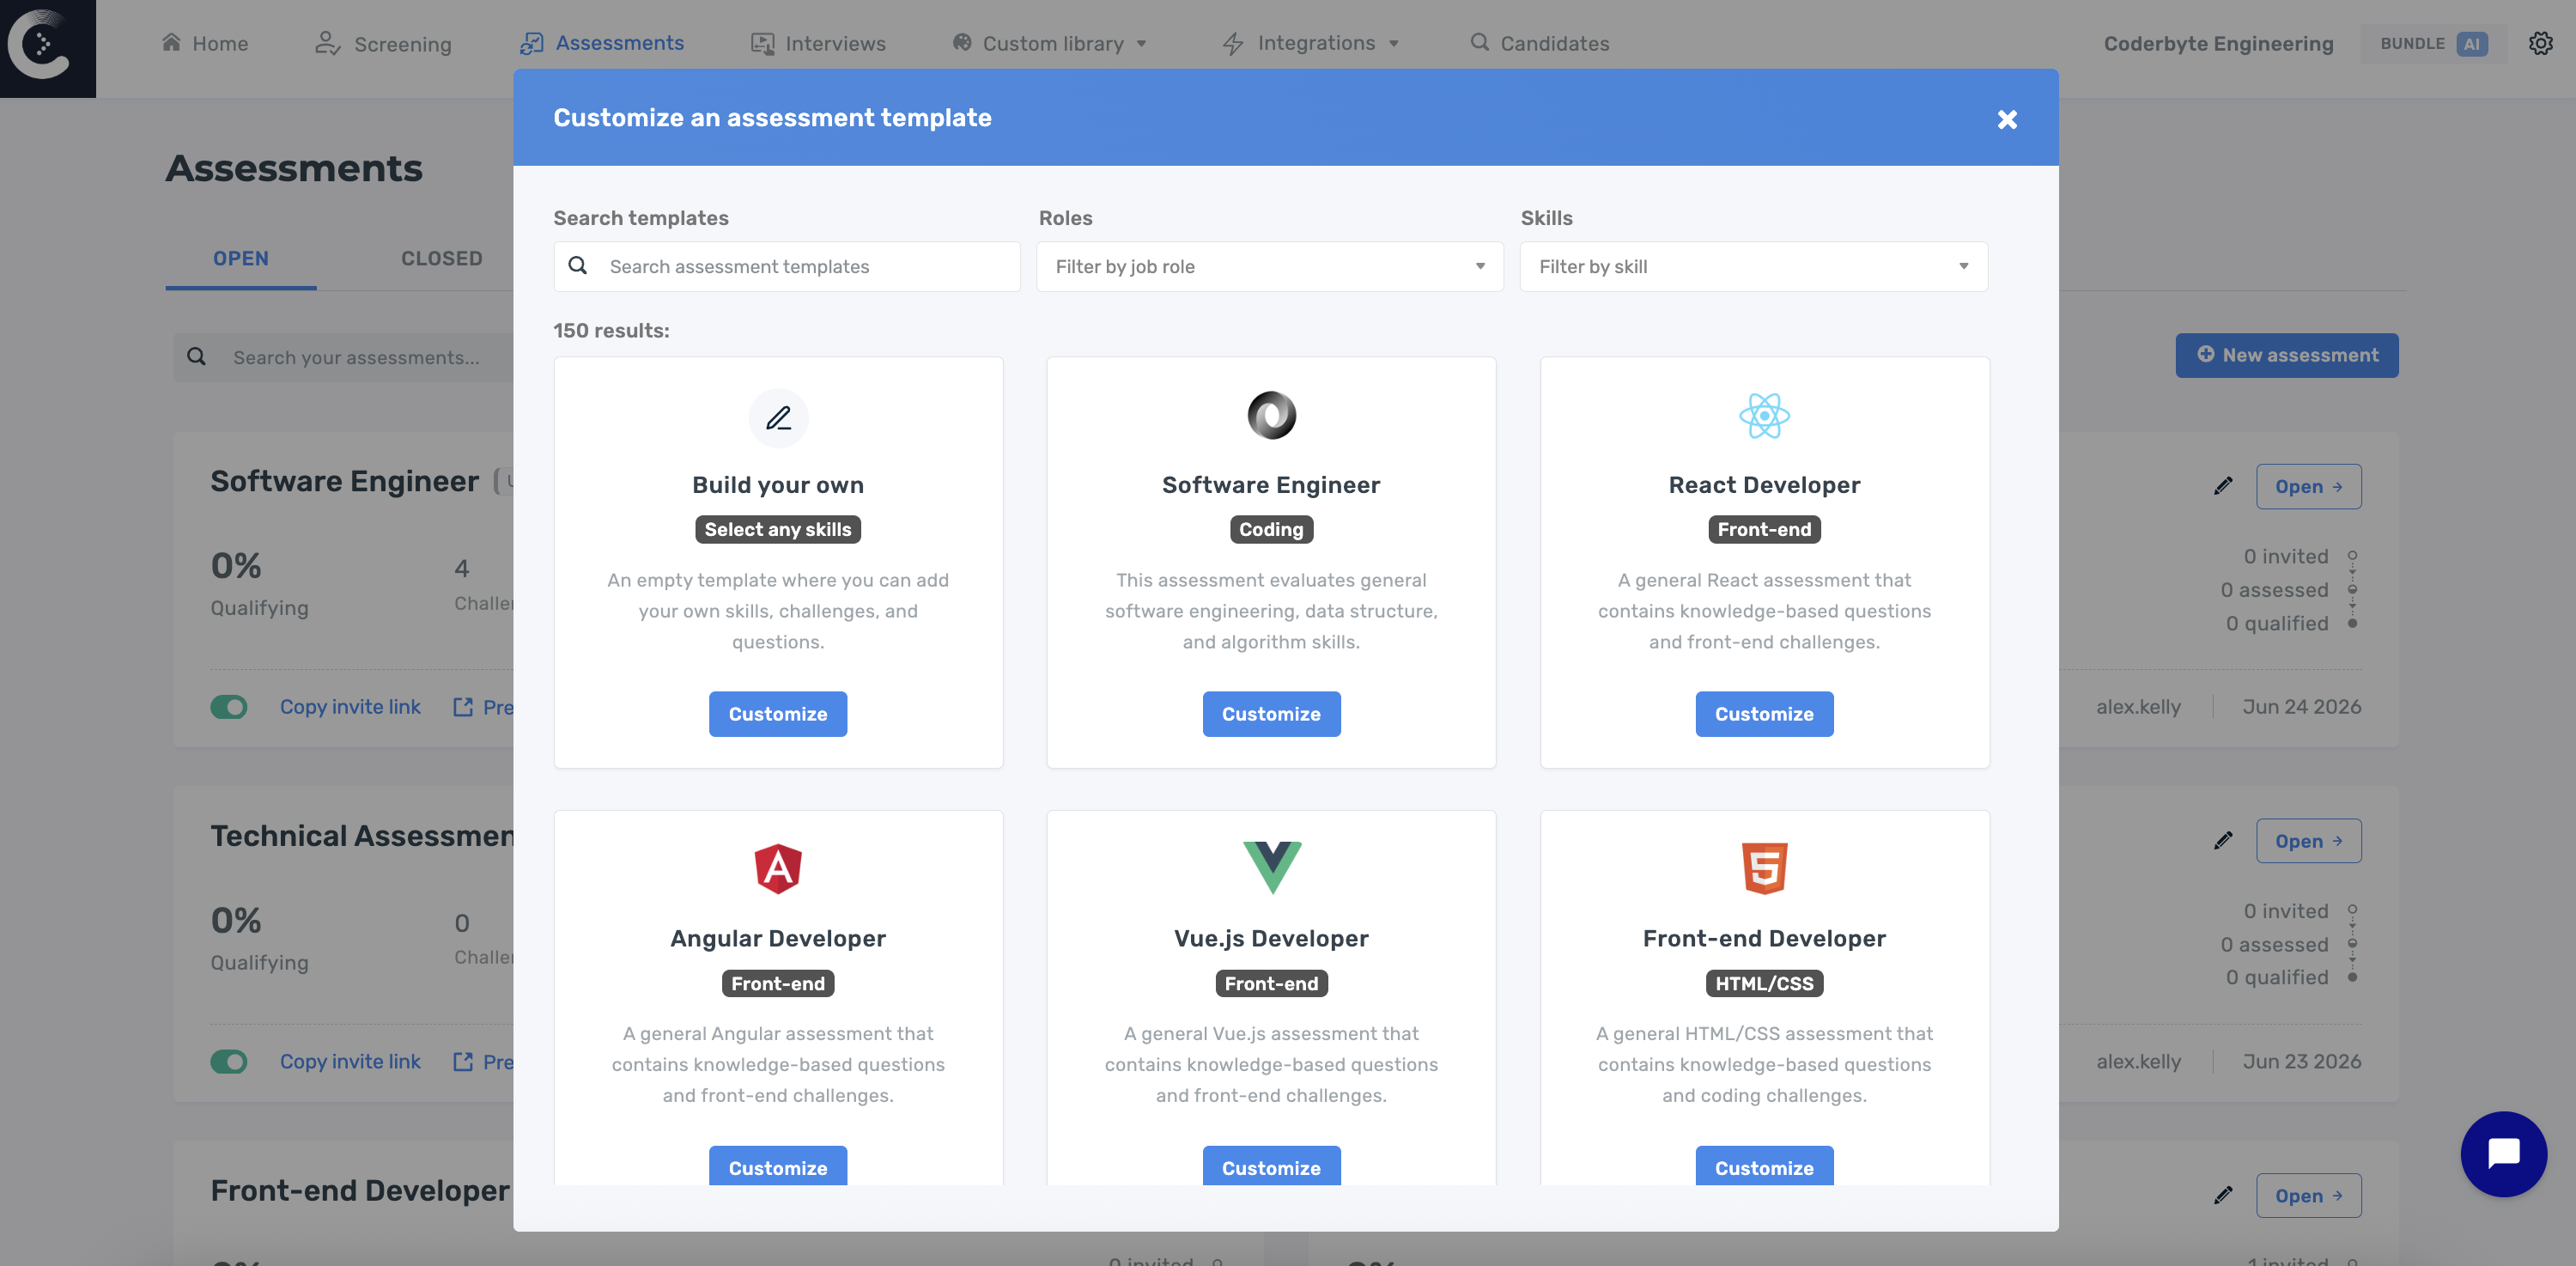Click the Coding skill tag
This screenshot has height=1266, width=2576.
[x=1271, y=529]
